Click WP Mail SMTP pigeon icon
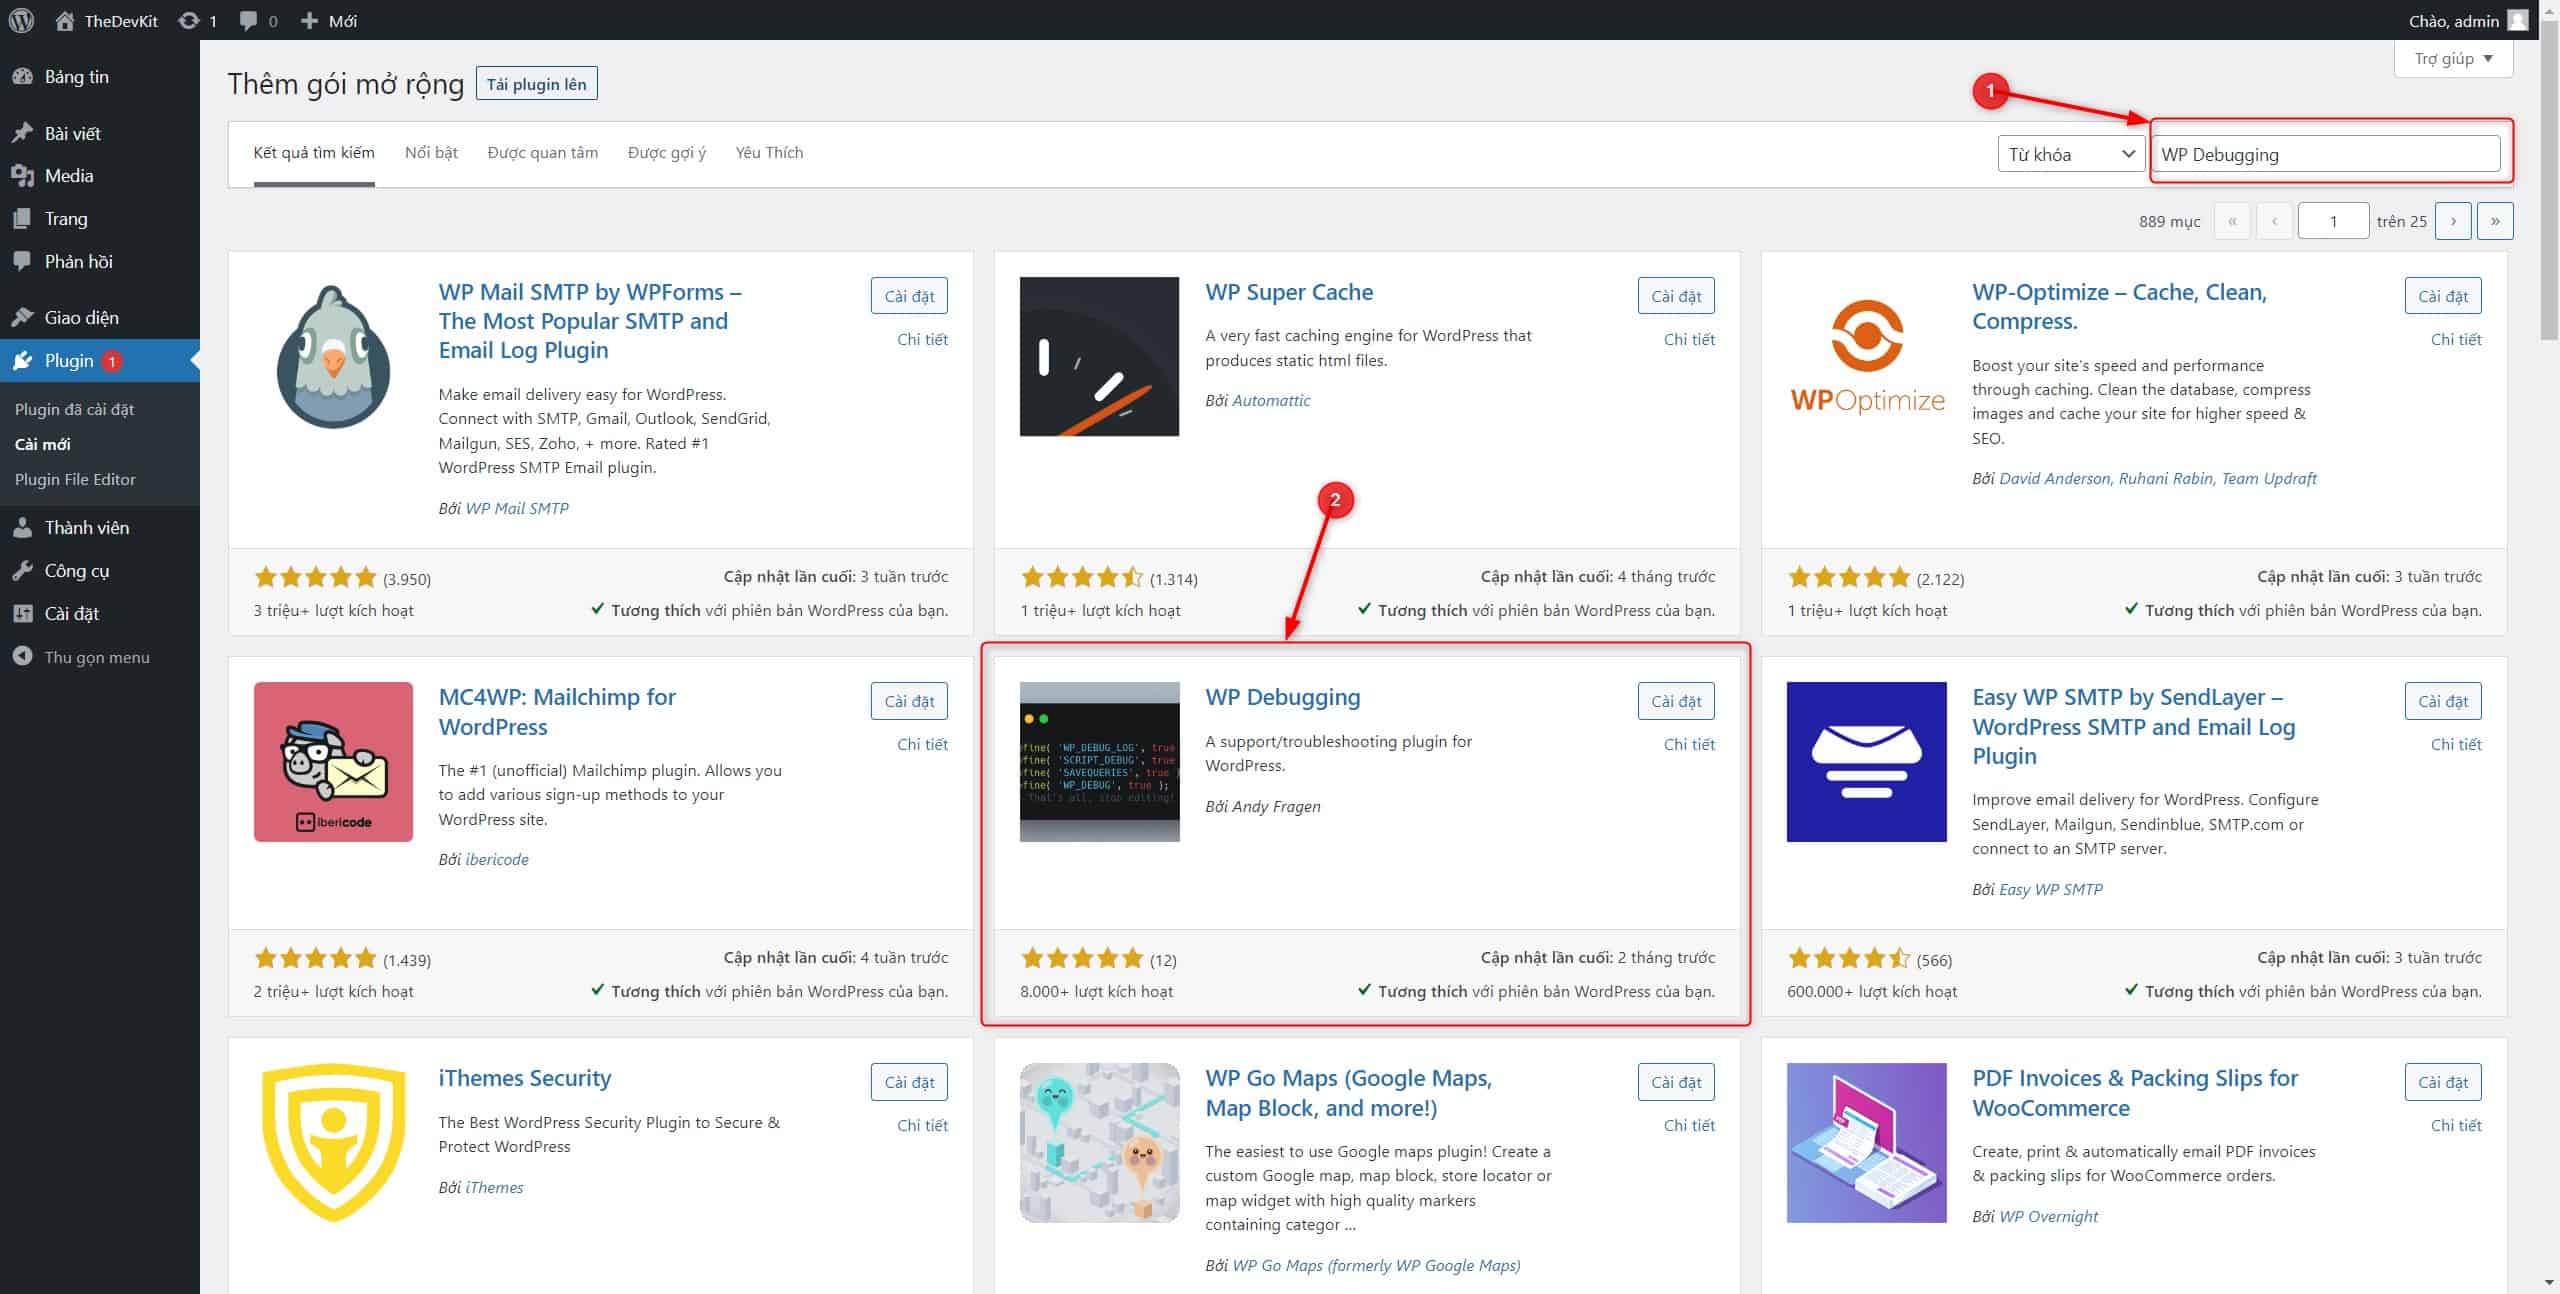2560x1294 pixels. [x=333, y=357]
